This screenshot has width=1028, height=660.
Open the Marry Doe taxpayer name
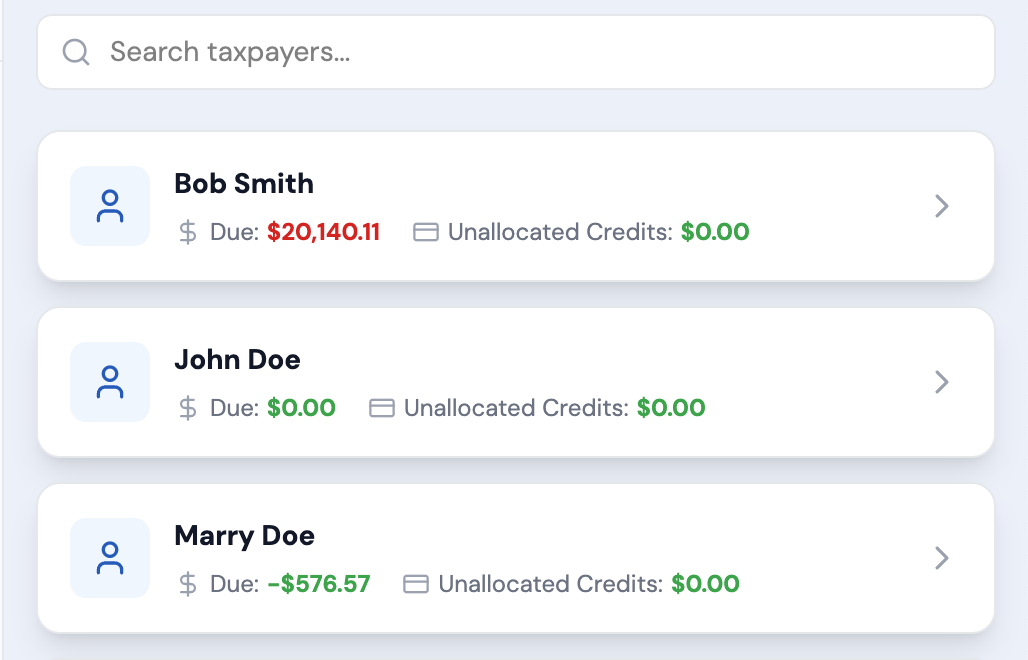click(244, 536)
